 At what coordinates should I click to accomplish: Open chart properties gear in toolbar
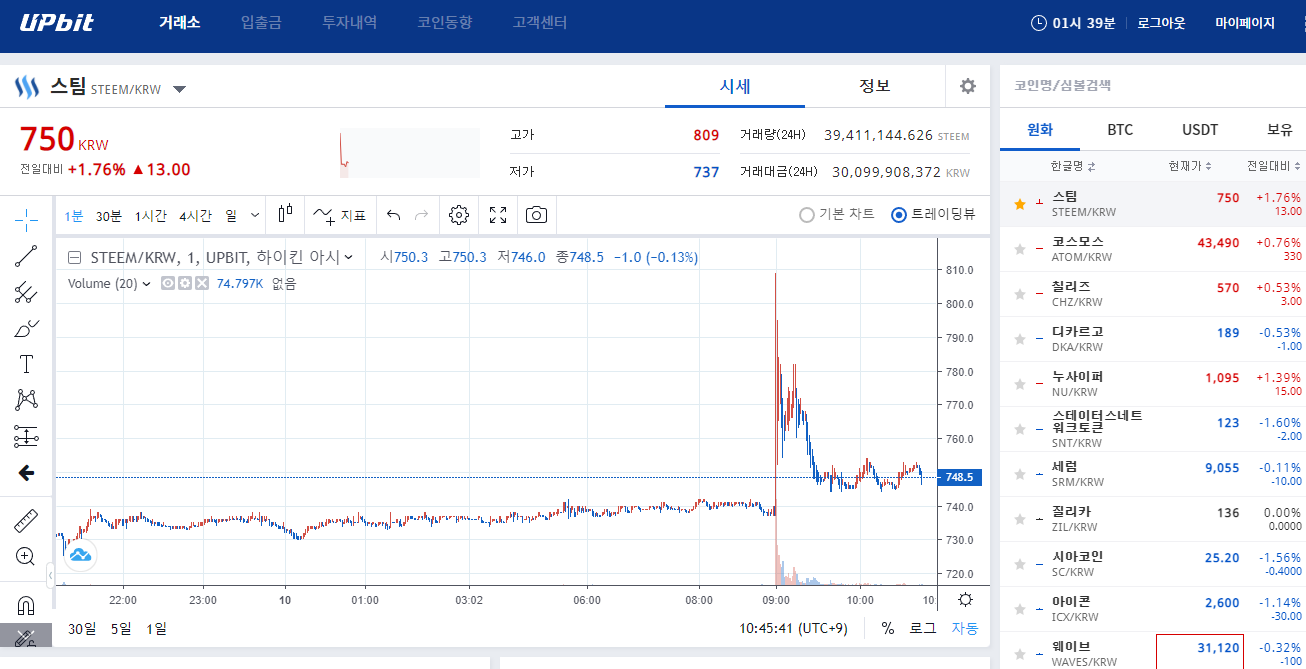(x=459, y=215)
